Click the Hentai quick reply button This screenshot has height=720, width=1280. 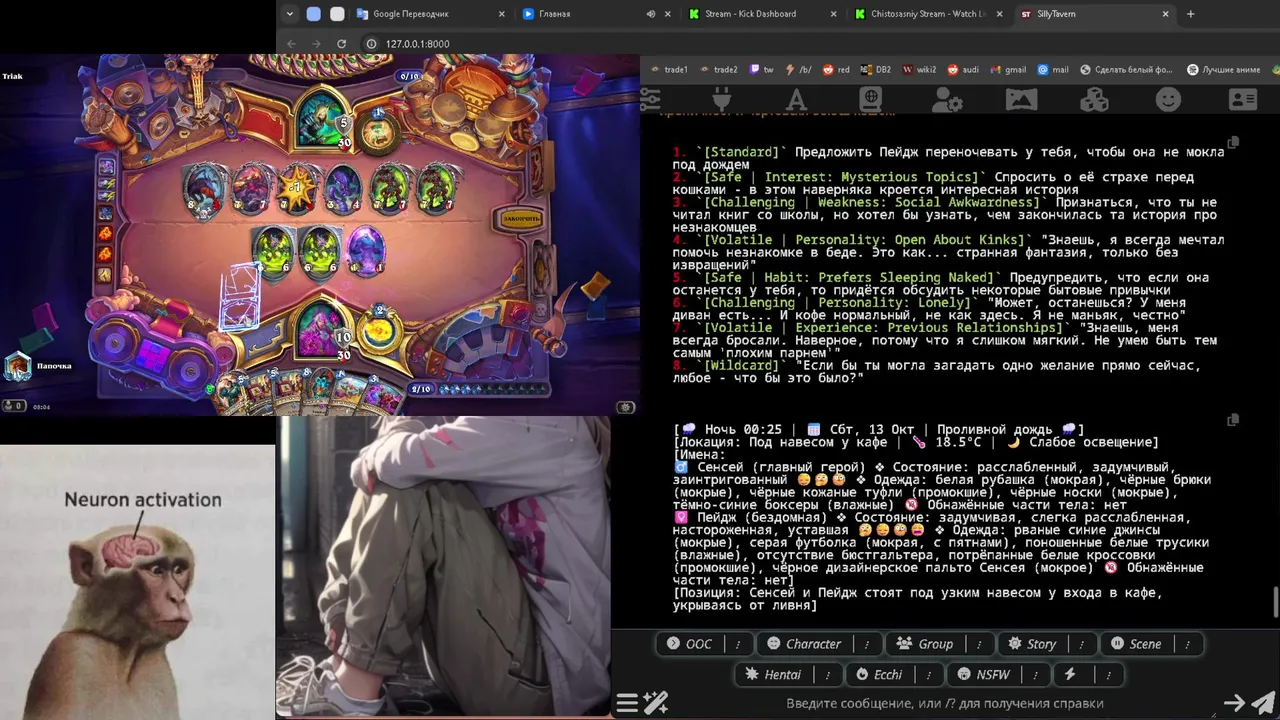[776, 675]
